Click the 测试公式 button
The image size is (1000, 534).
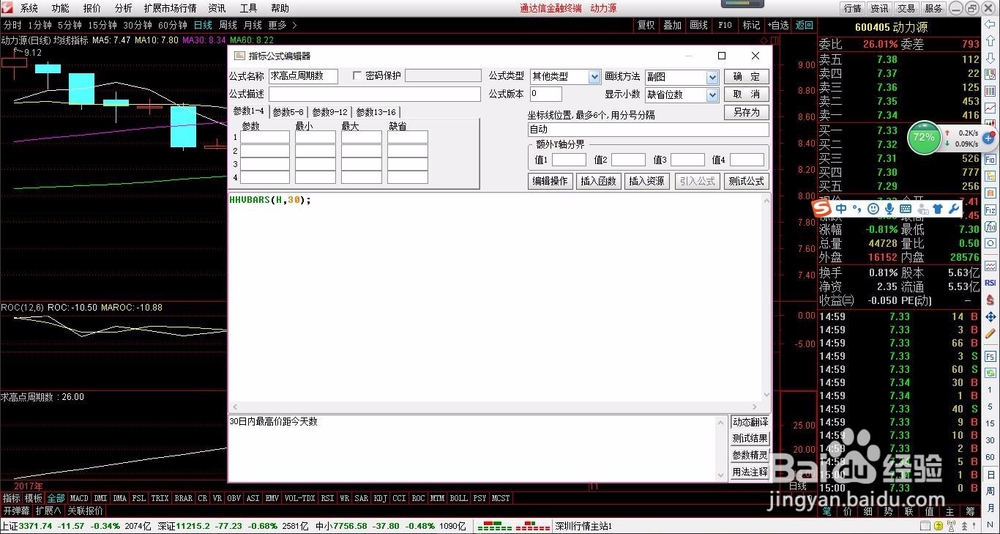tap(746, 181)
